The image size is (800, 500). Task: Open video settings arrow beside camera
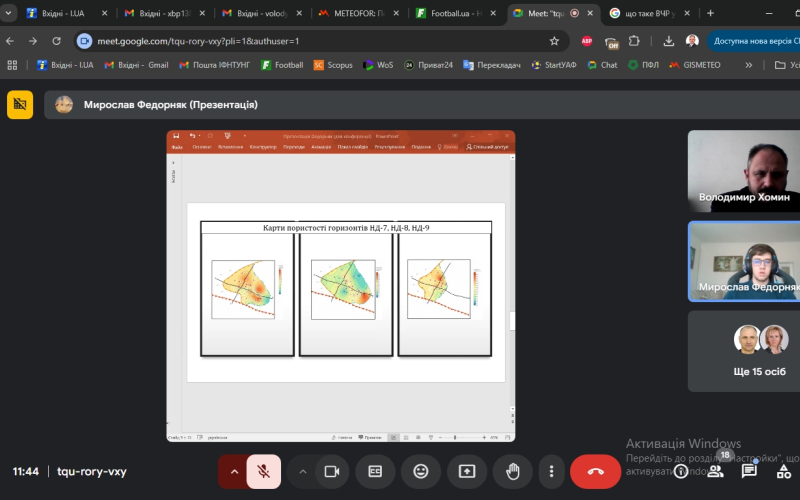coord(303,471)
